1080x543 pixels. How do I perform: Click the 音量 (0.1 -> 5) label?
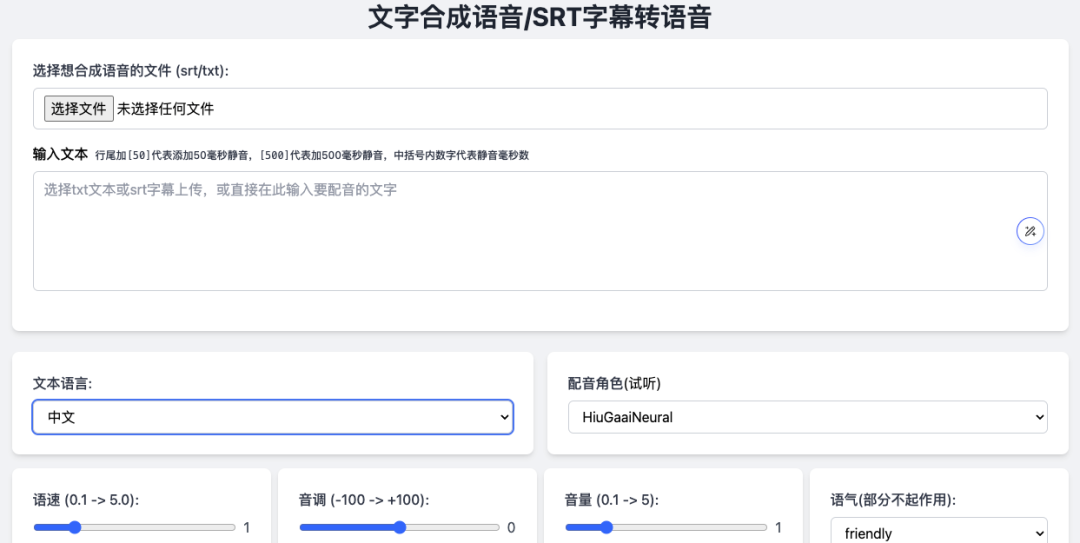pos(612,500)
